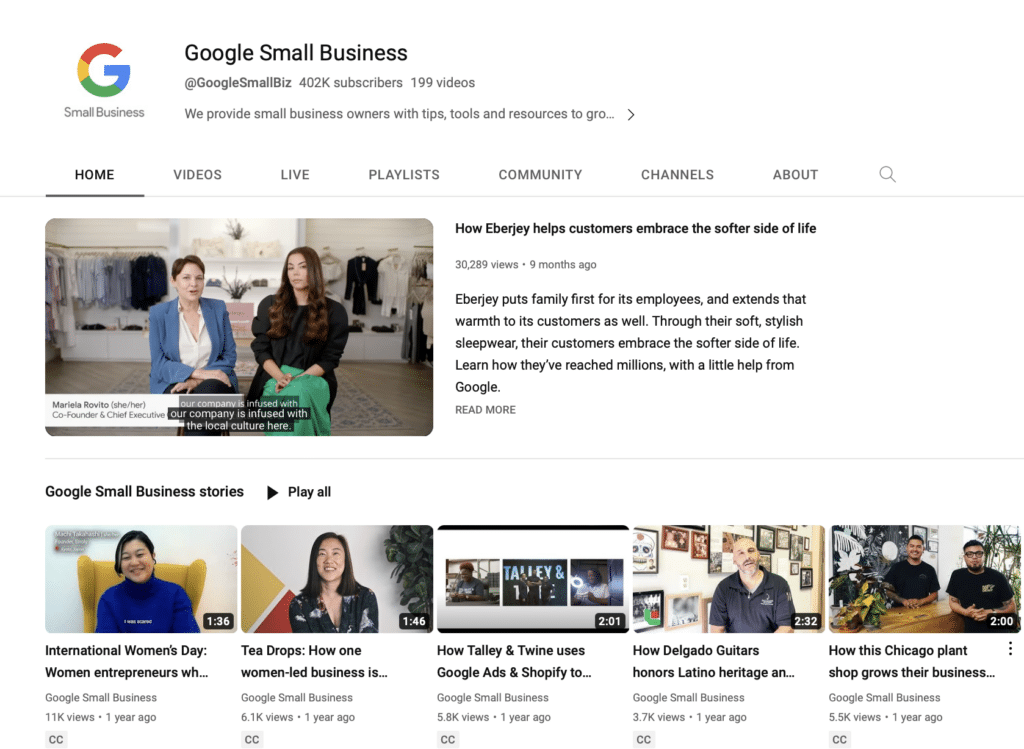Click channel name under International Women's Day video

(101, 697)
